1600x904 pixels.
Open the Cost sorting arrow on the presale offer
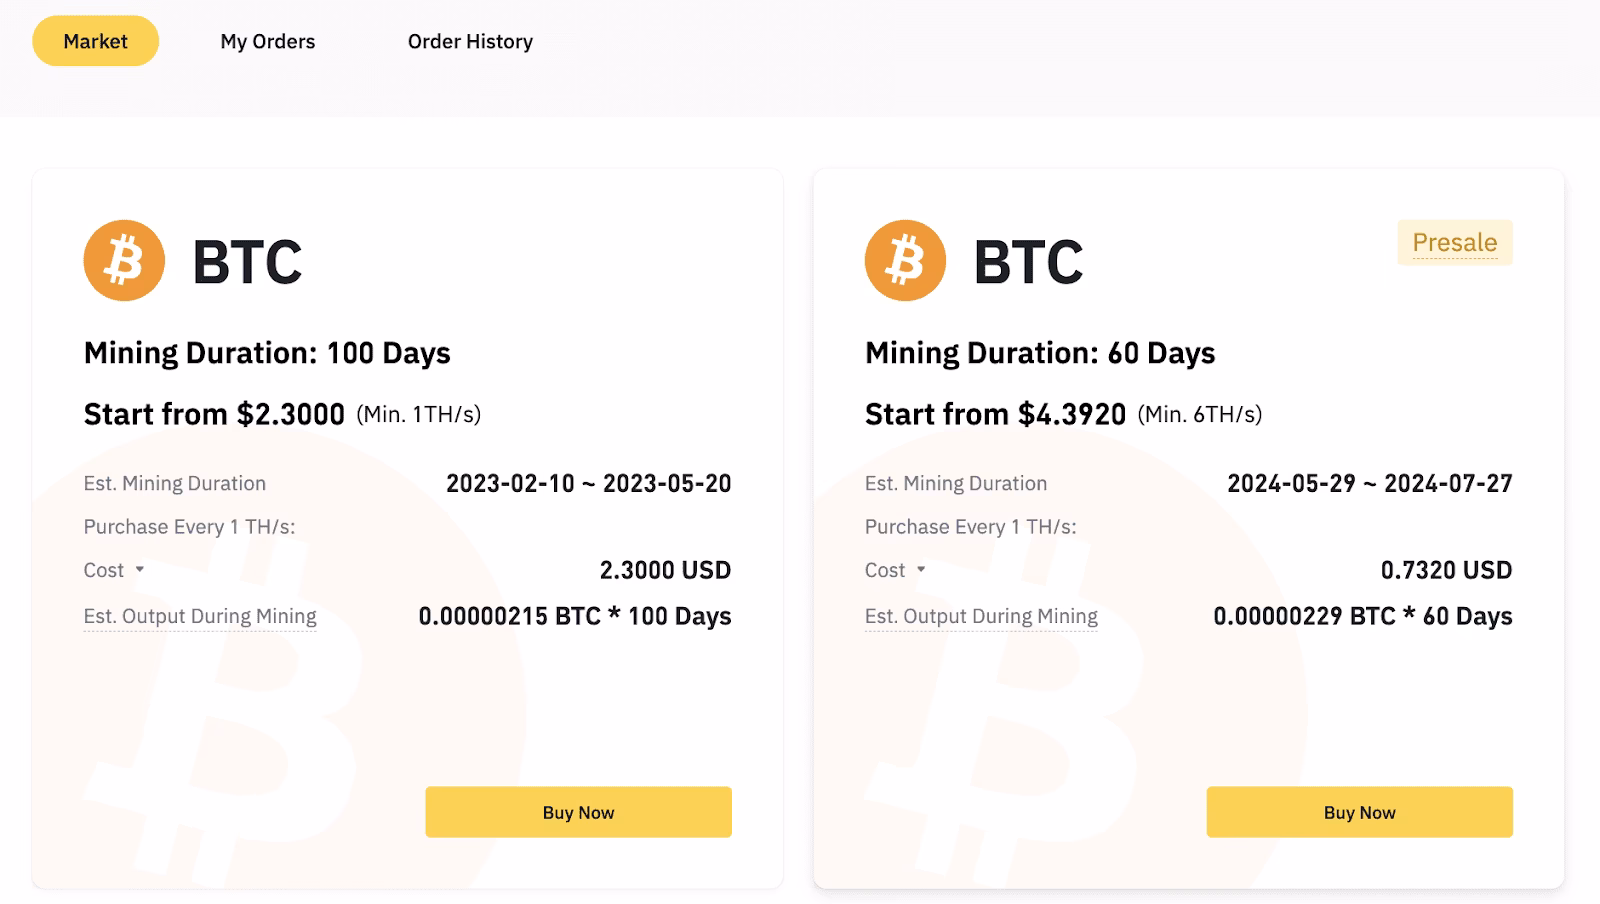point(922,571)
